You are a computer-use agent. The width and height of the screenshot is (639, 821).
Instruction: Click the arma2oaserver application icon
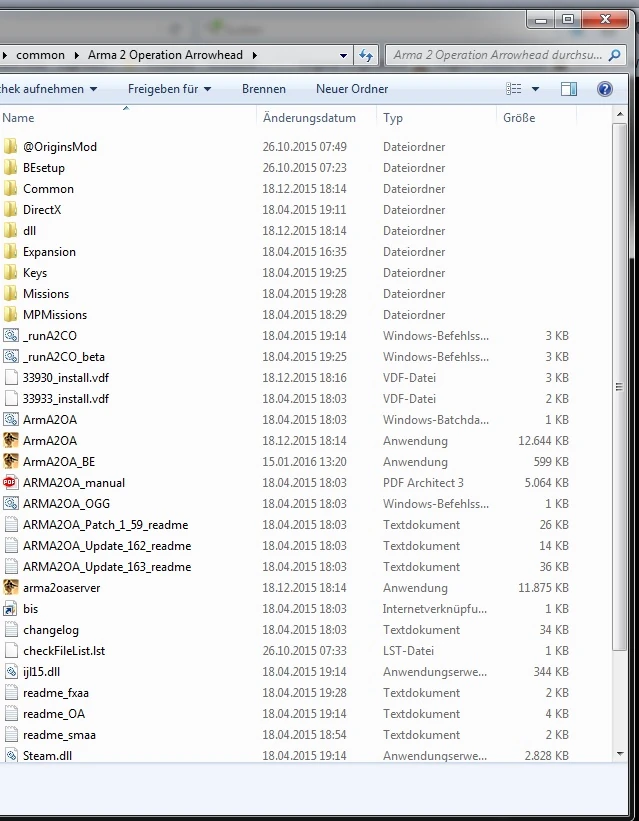pos(10,587)
